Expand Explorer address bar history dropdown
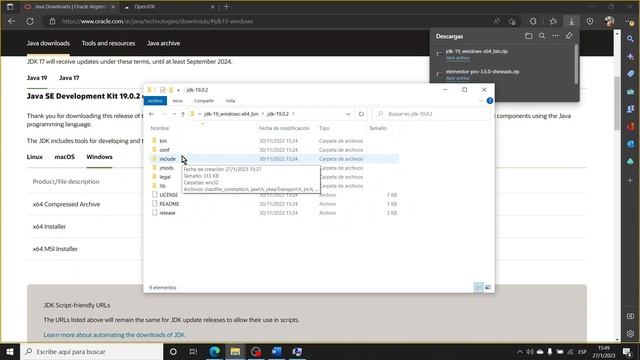This screenshot has width=640, height=360. point(348,114)
